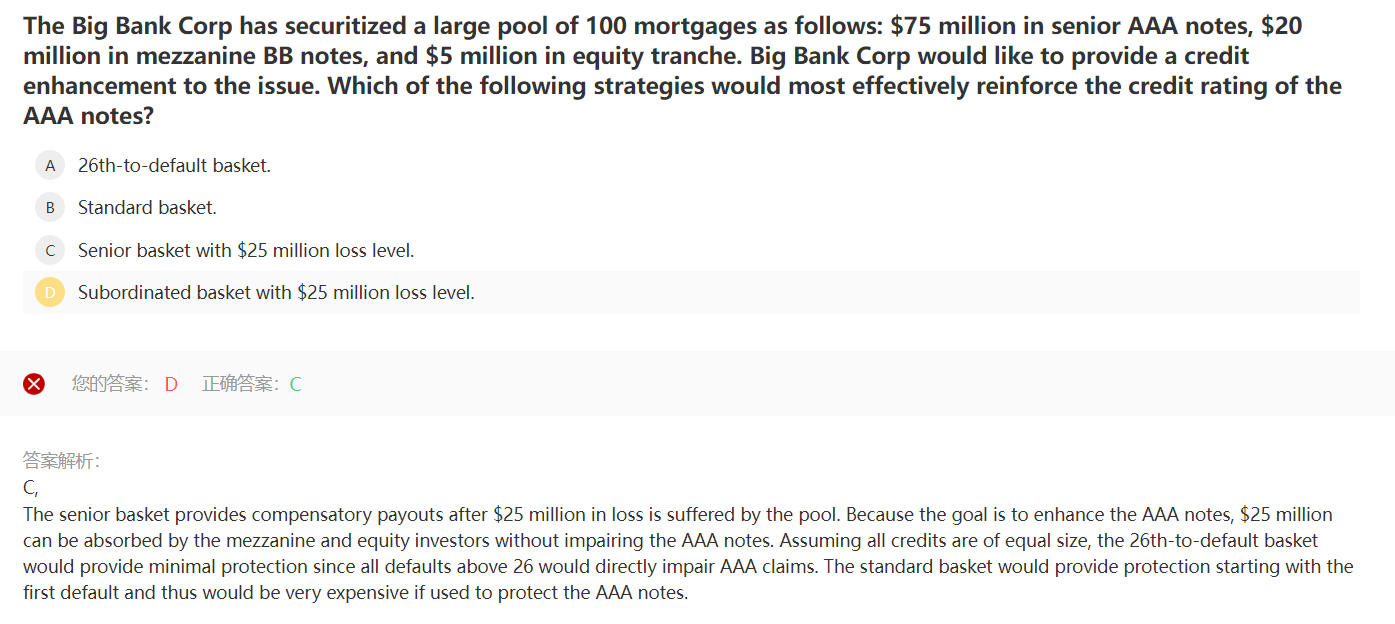Select the option C circle

[50, 250]
